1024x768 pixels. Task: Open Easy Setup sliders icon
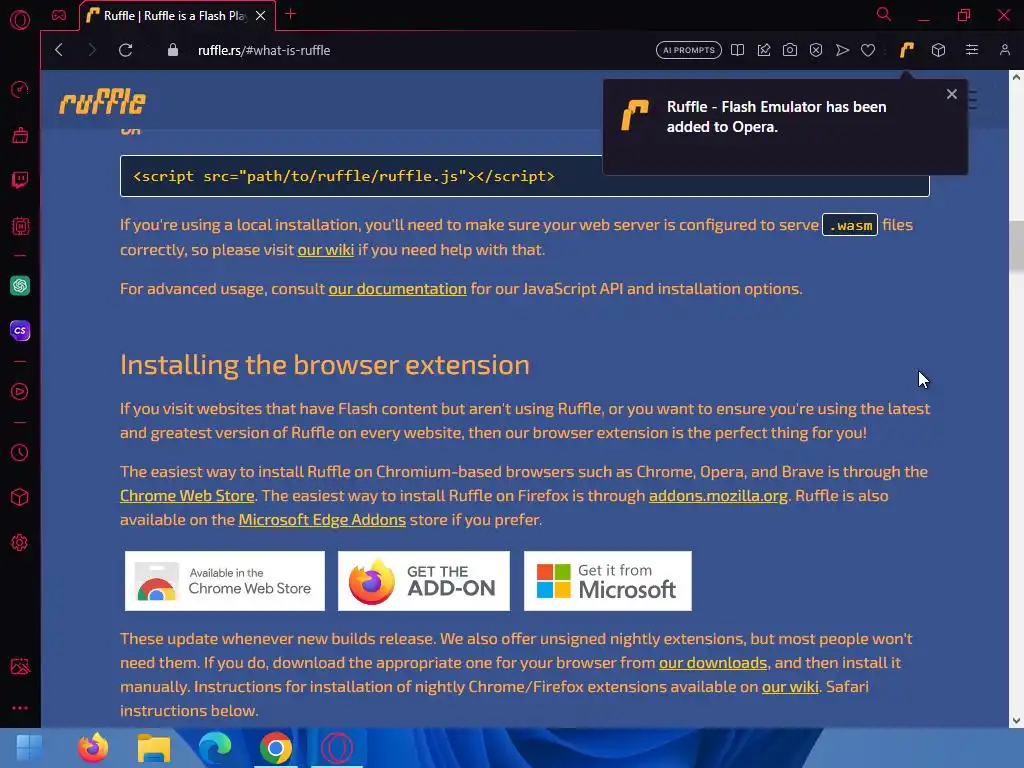coord(972,50)
